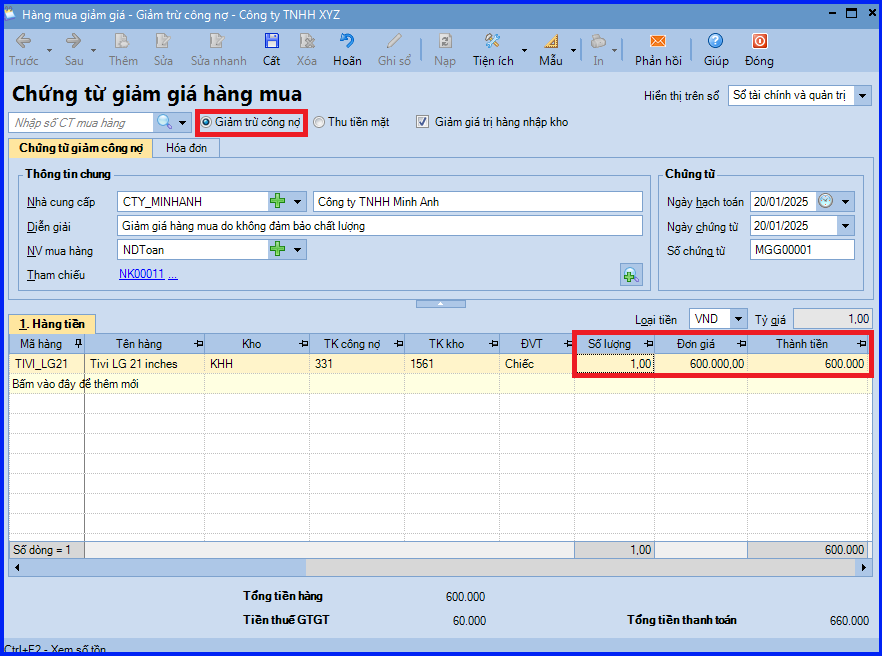Click the Đóng close toolbar icon

[x=759, y=41]
